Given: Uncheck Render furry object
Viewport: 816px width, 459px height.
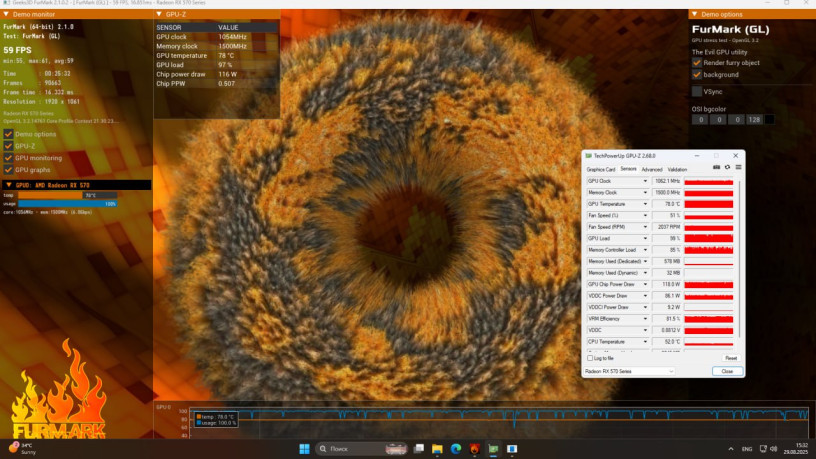Looking at the screenshot, I should click(x=697, y=62).
